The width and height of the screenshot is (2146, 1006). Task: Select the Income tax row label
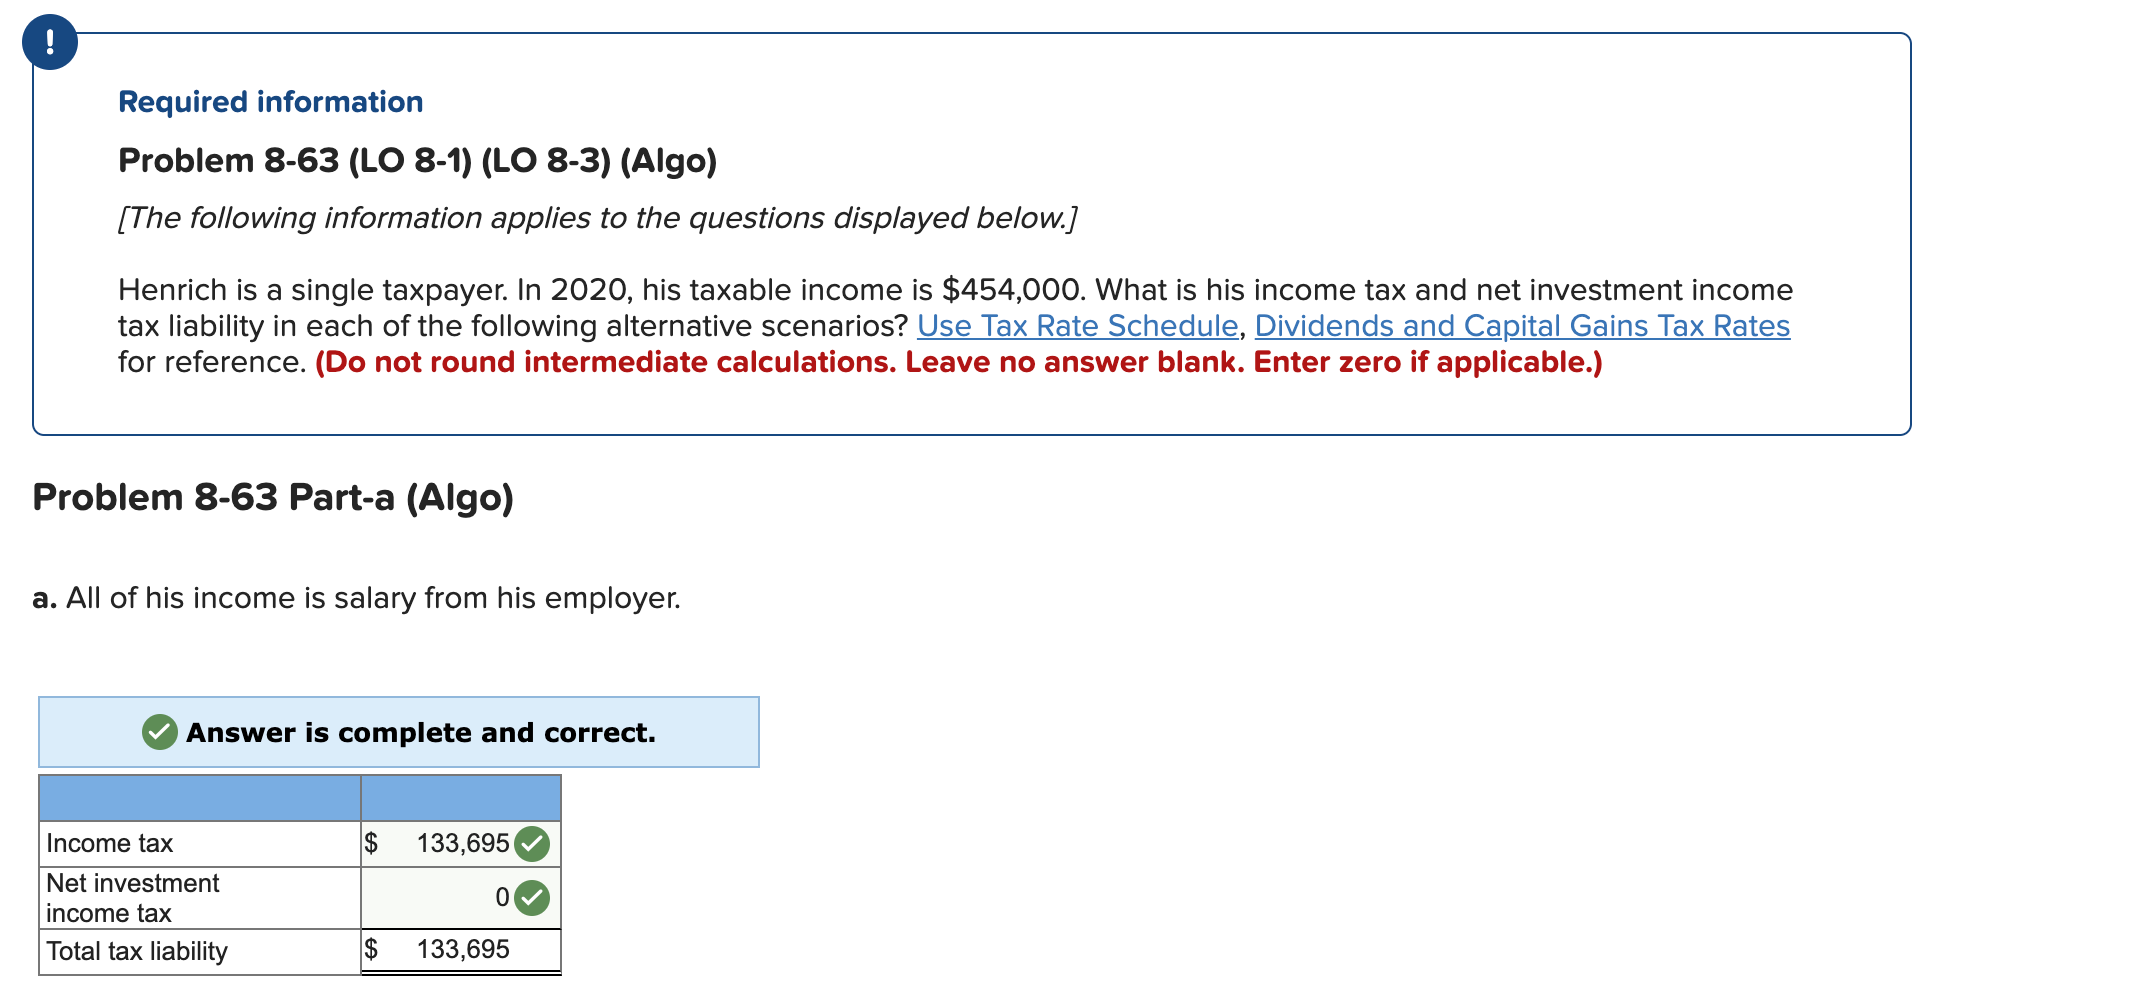point(110,843)
